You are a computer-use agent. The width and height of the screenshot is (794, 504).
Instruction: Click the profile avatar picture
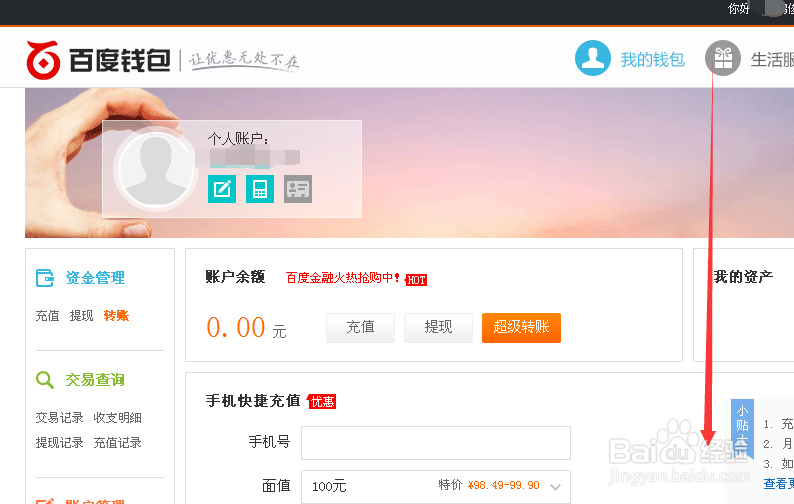pyautogui.click(x=155, y=170)
